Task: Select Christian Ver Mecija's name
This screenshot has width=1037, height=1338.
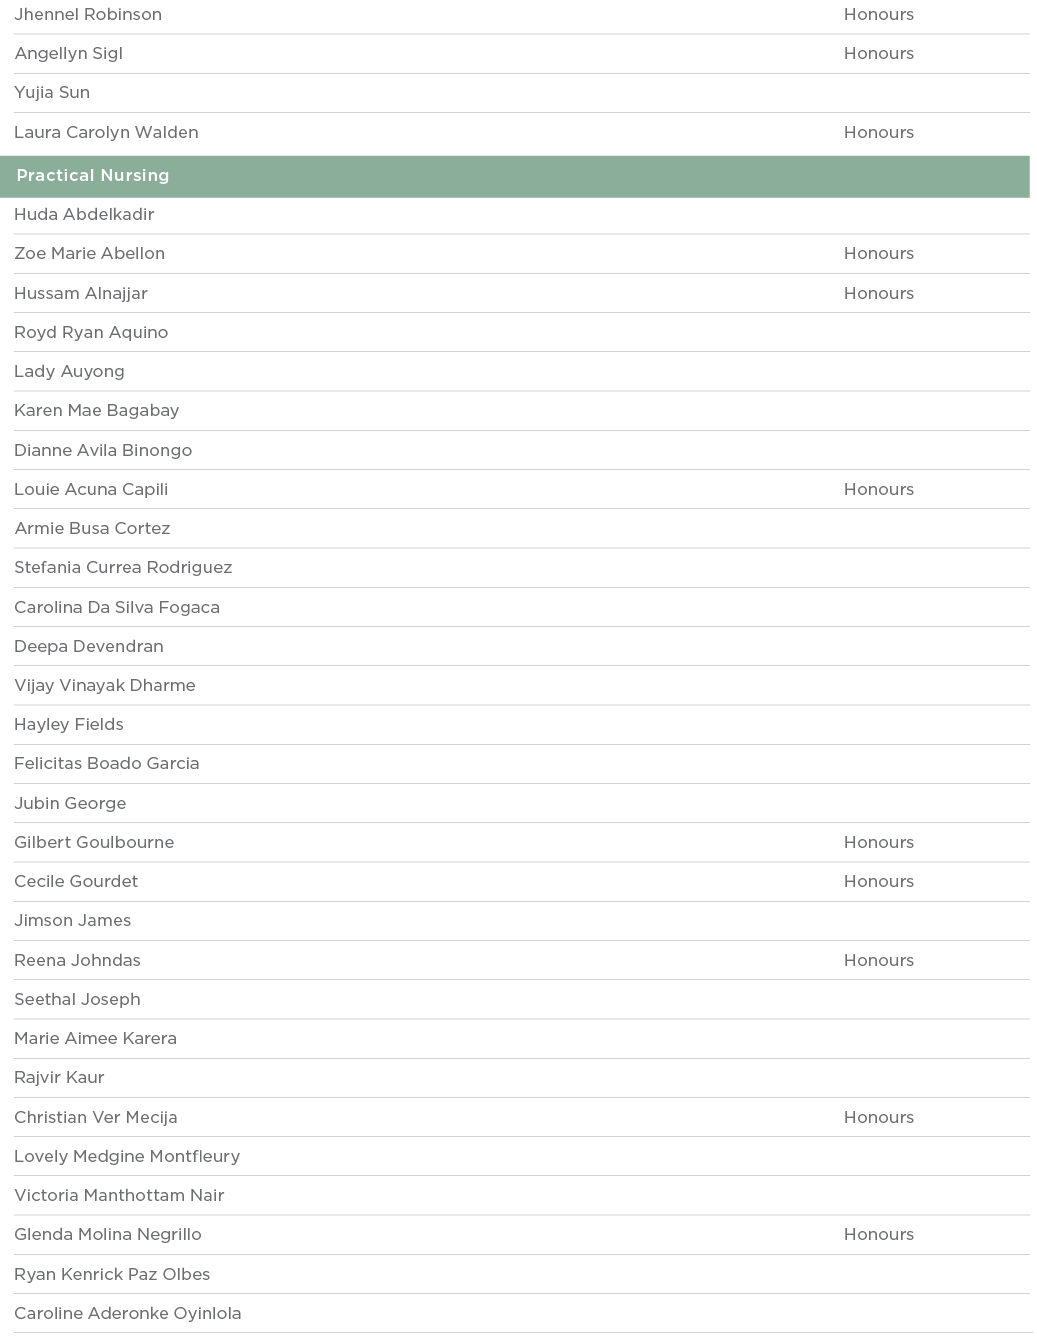Action: [95, 1117]
